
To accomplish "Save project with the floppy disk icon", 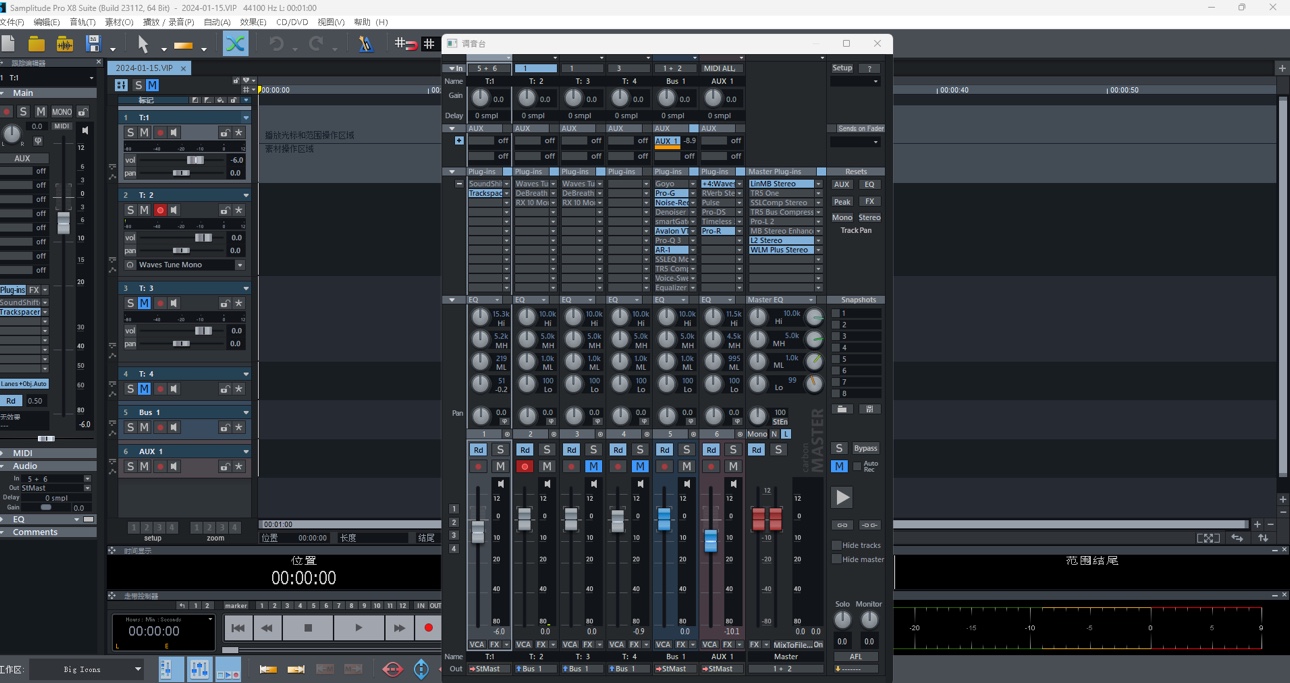I will click(93, 44).
